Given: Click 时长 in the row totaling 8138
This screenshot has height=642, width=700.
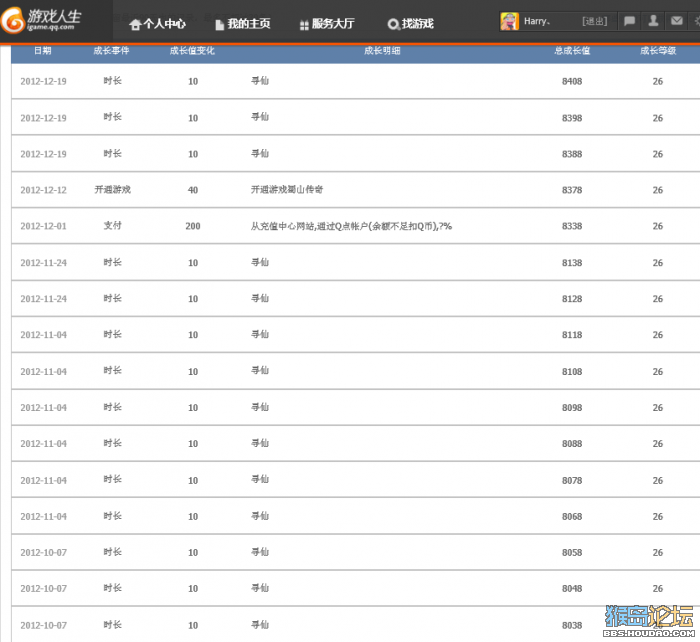Looking at the screenshot, I should click(x=112, y=262).
